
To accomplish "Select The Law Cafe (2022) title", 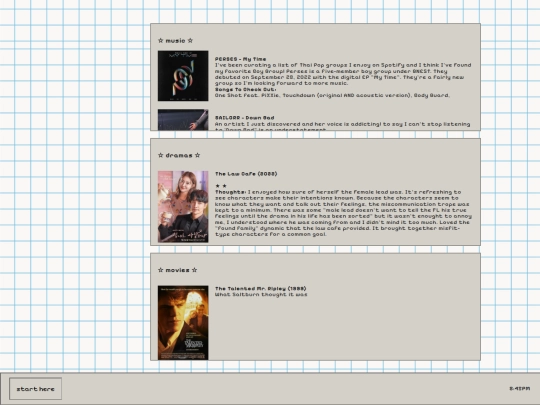I will [x=246, y=174].
